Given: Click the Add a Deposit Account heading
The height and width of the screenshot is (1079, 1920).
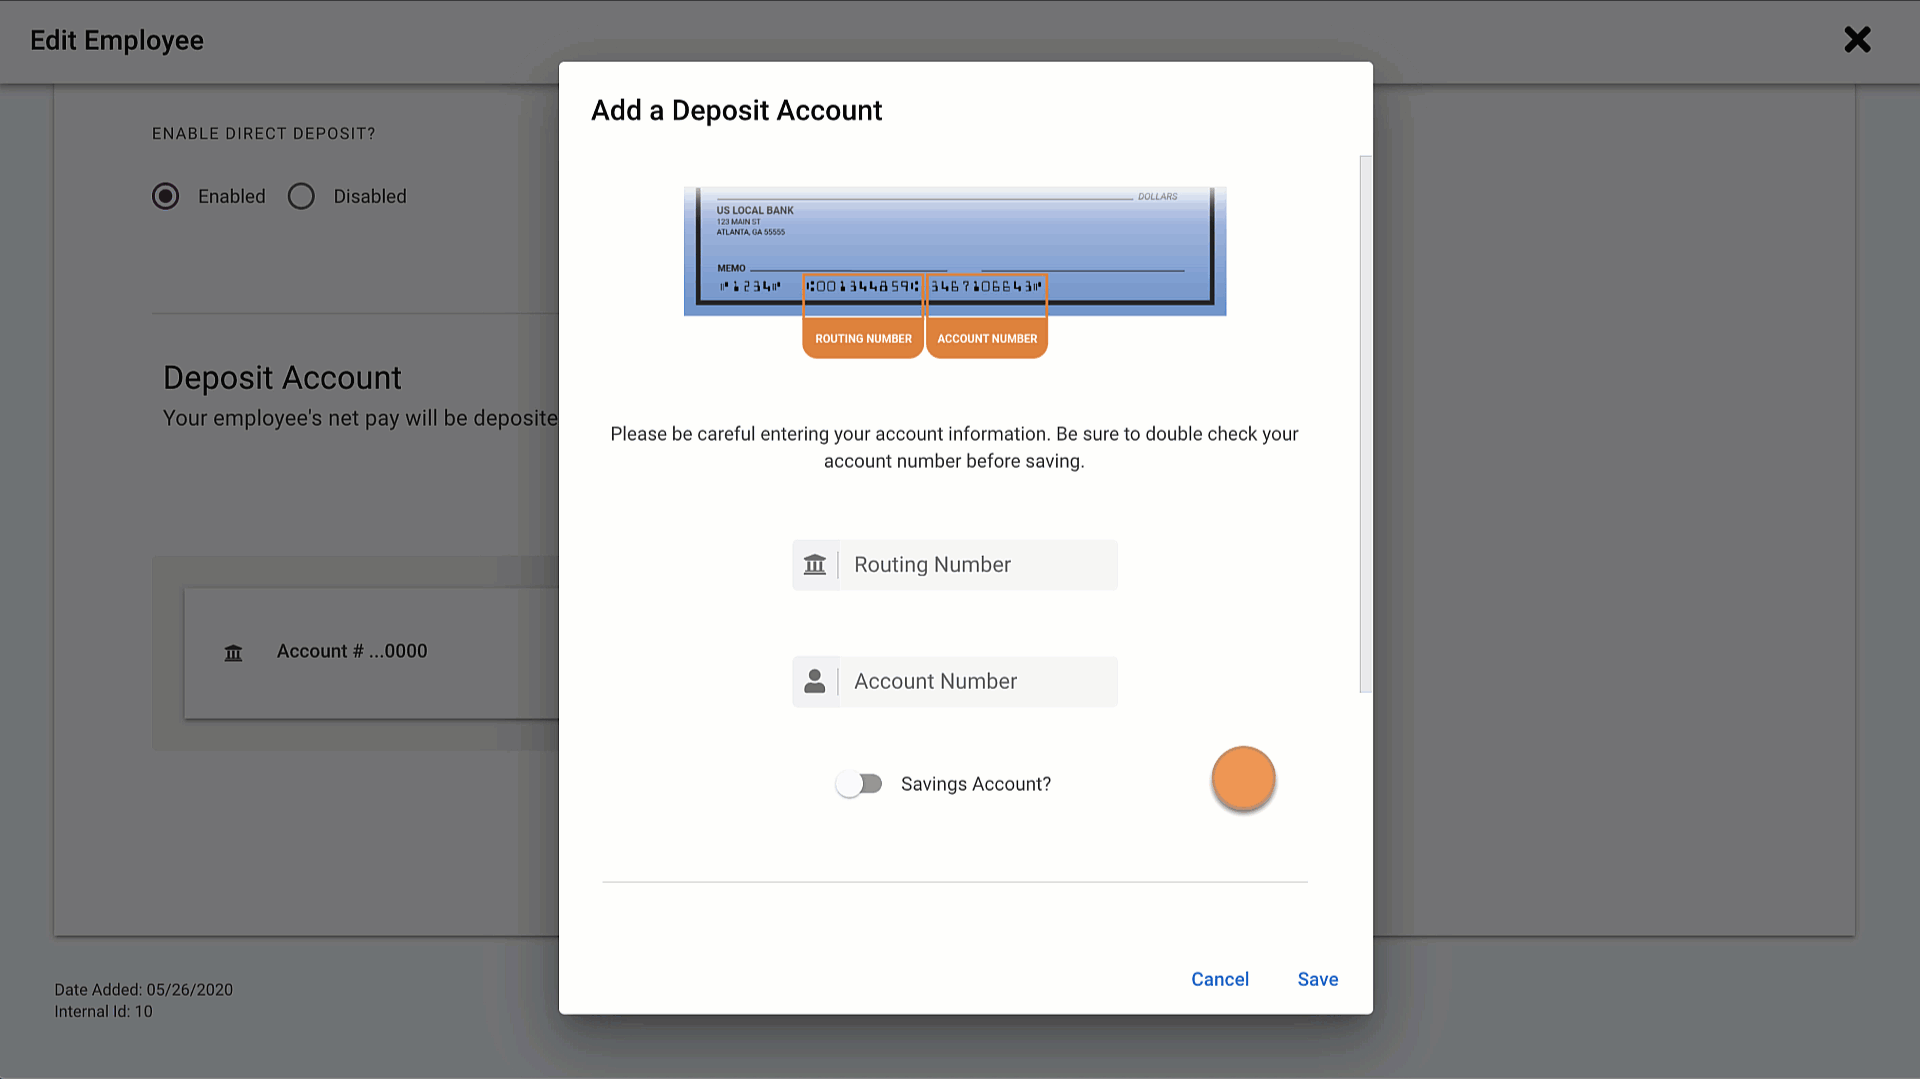Looking at the screenshot, I should pos(735,110).
